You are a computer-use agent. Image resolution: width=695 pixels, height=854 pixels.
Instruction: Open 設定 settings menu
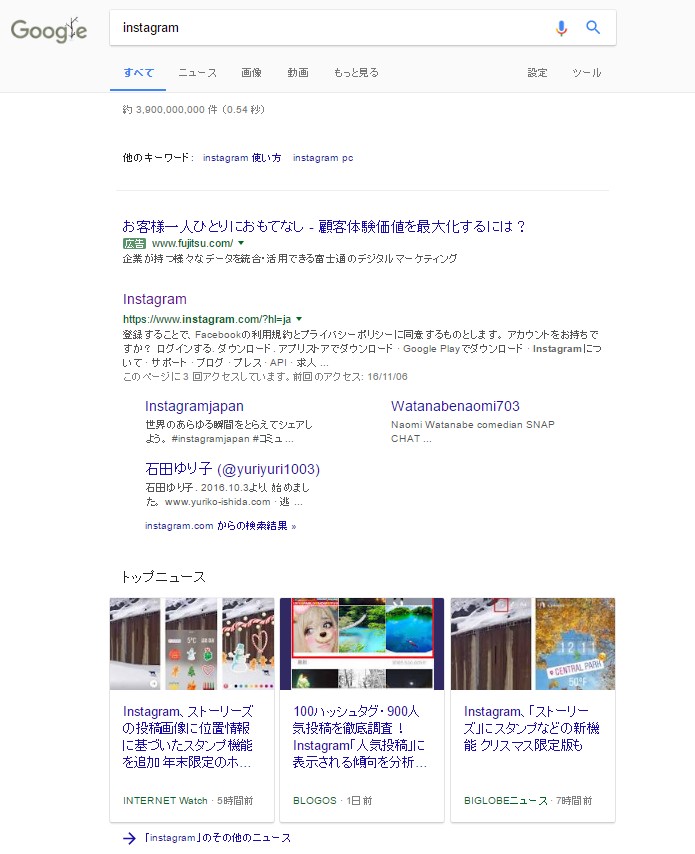(537, 72)
